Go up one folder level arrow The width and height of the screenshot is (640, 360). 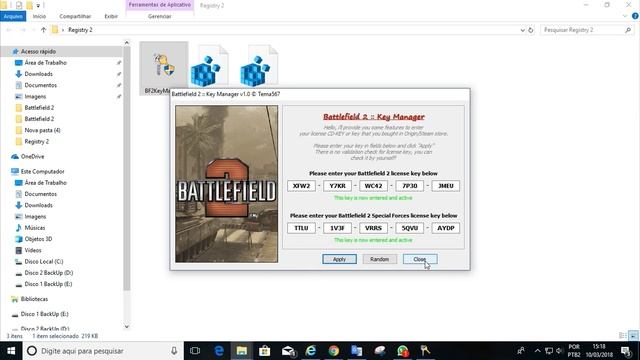[44, 30]
